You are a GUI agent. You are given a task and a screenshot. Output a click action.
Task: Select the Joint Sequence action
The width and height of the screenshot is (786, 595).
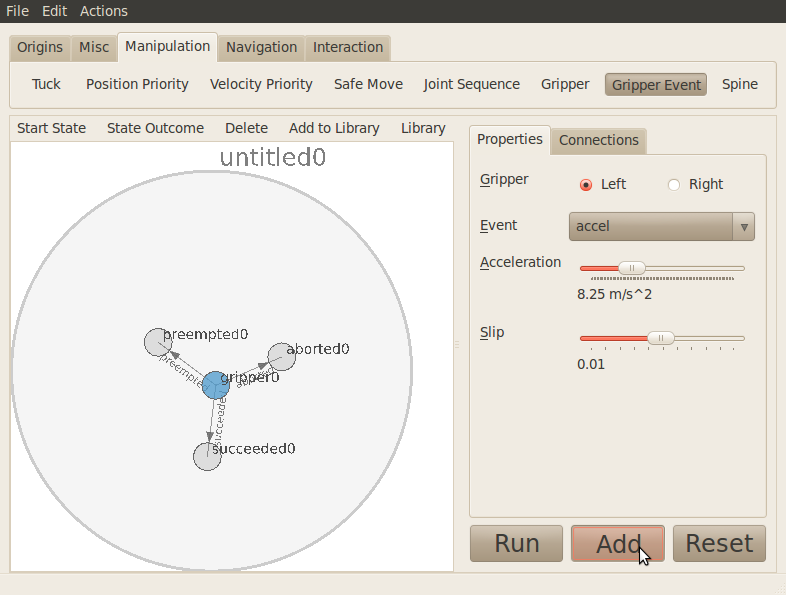point(471,84)
